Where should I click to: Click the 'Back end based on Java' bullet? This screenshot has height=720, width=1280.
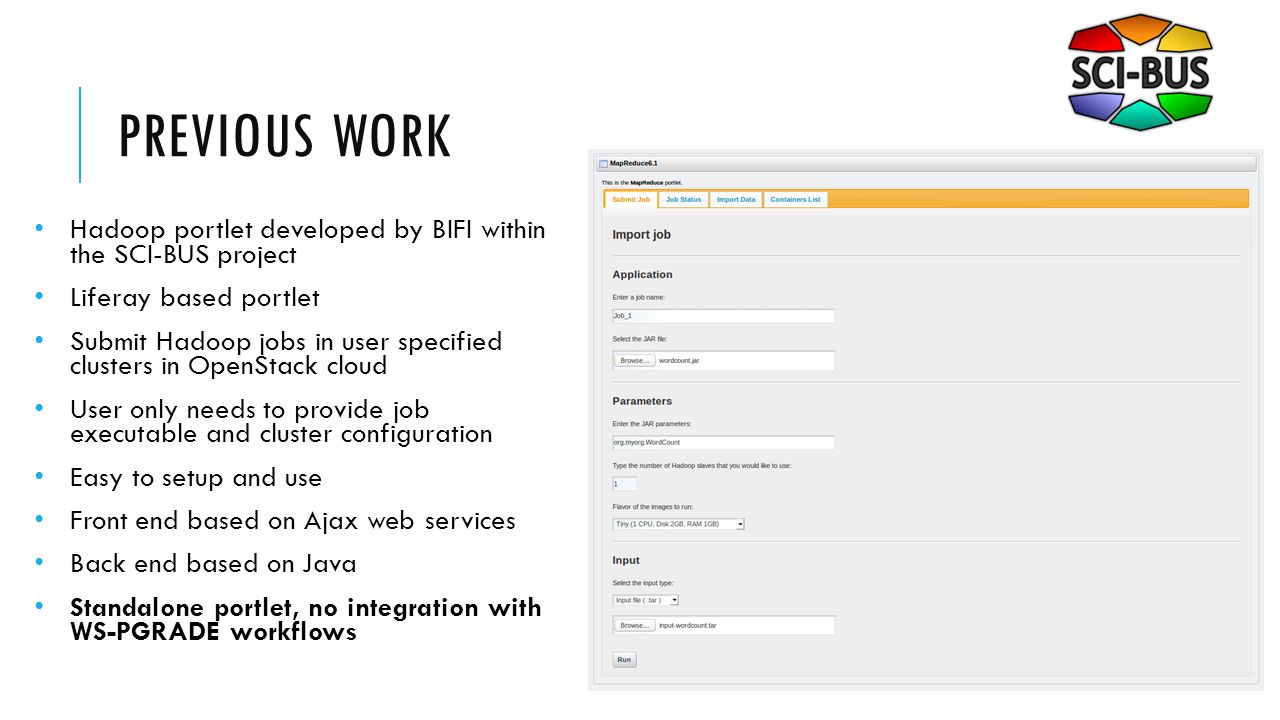point(213,564)
